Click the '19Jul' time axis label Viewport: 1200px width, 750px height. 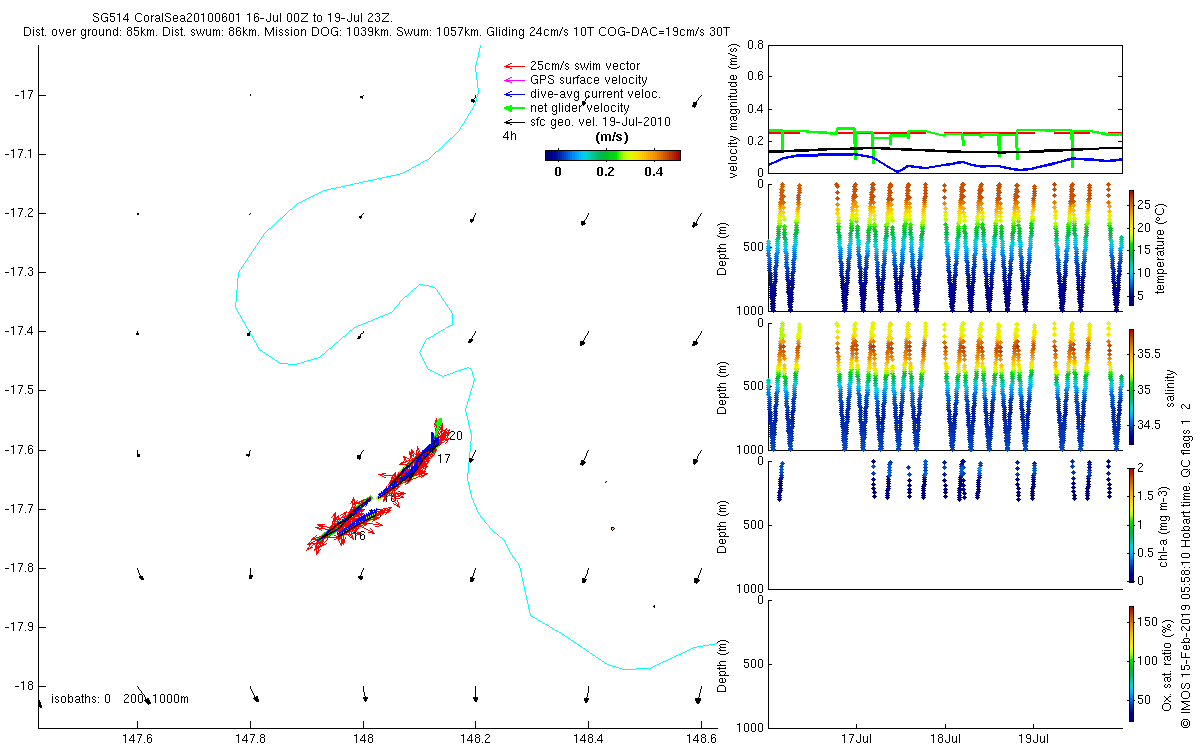coord(1032,741)
